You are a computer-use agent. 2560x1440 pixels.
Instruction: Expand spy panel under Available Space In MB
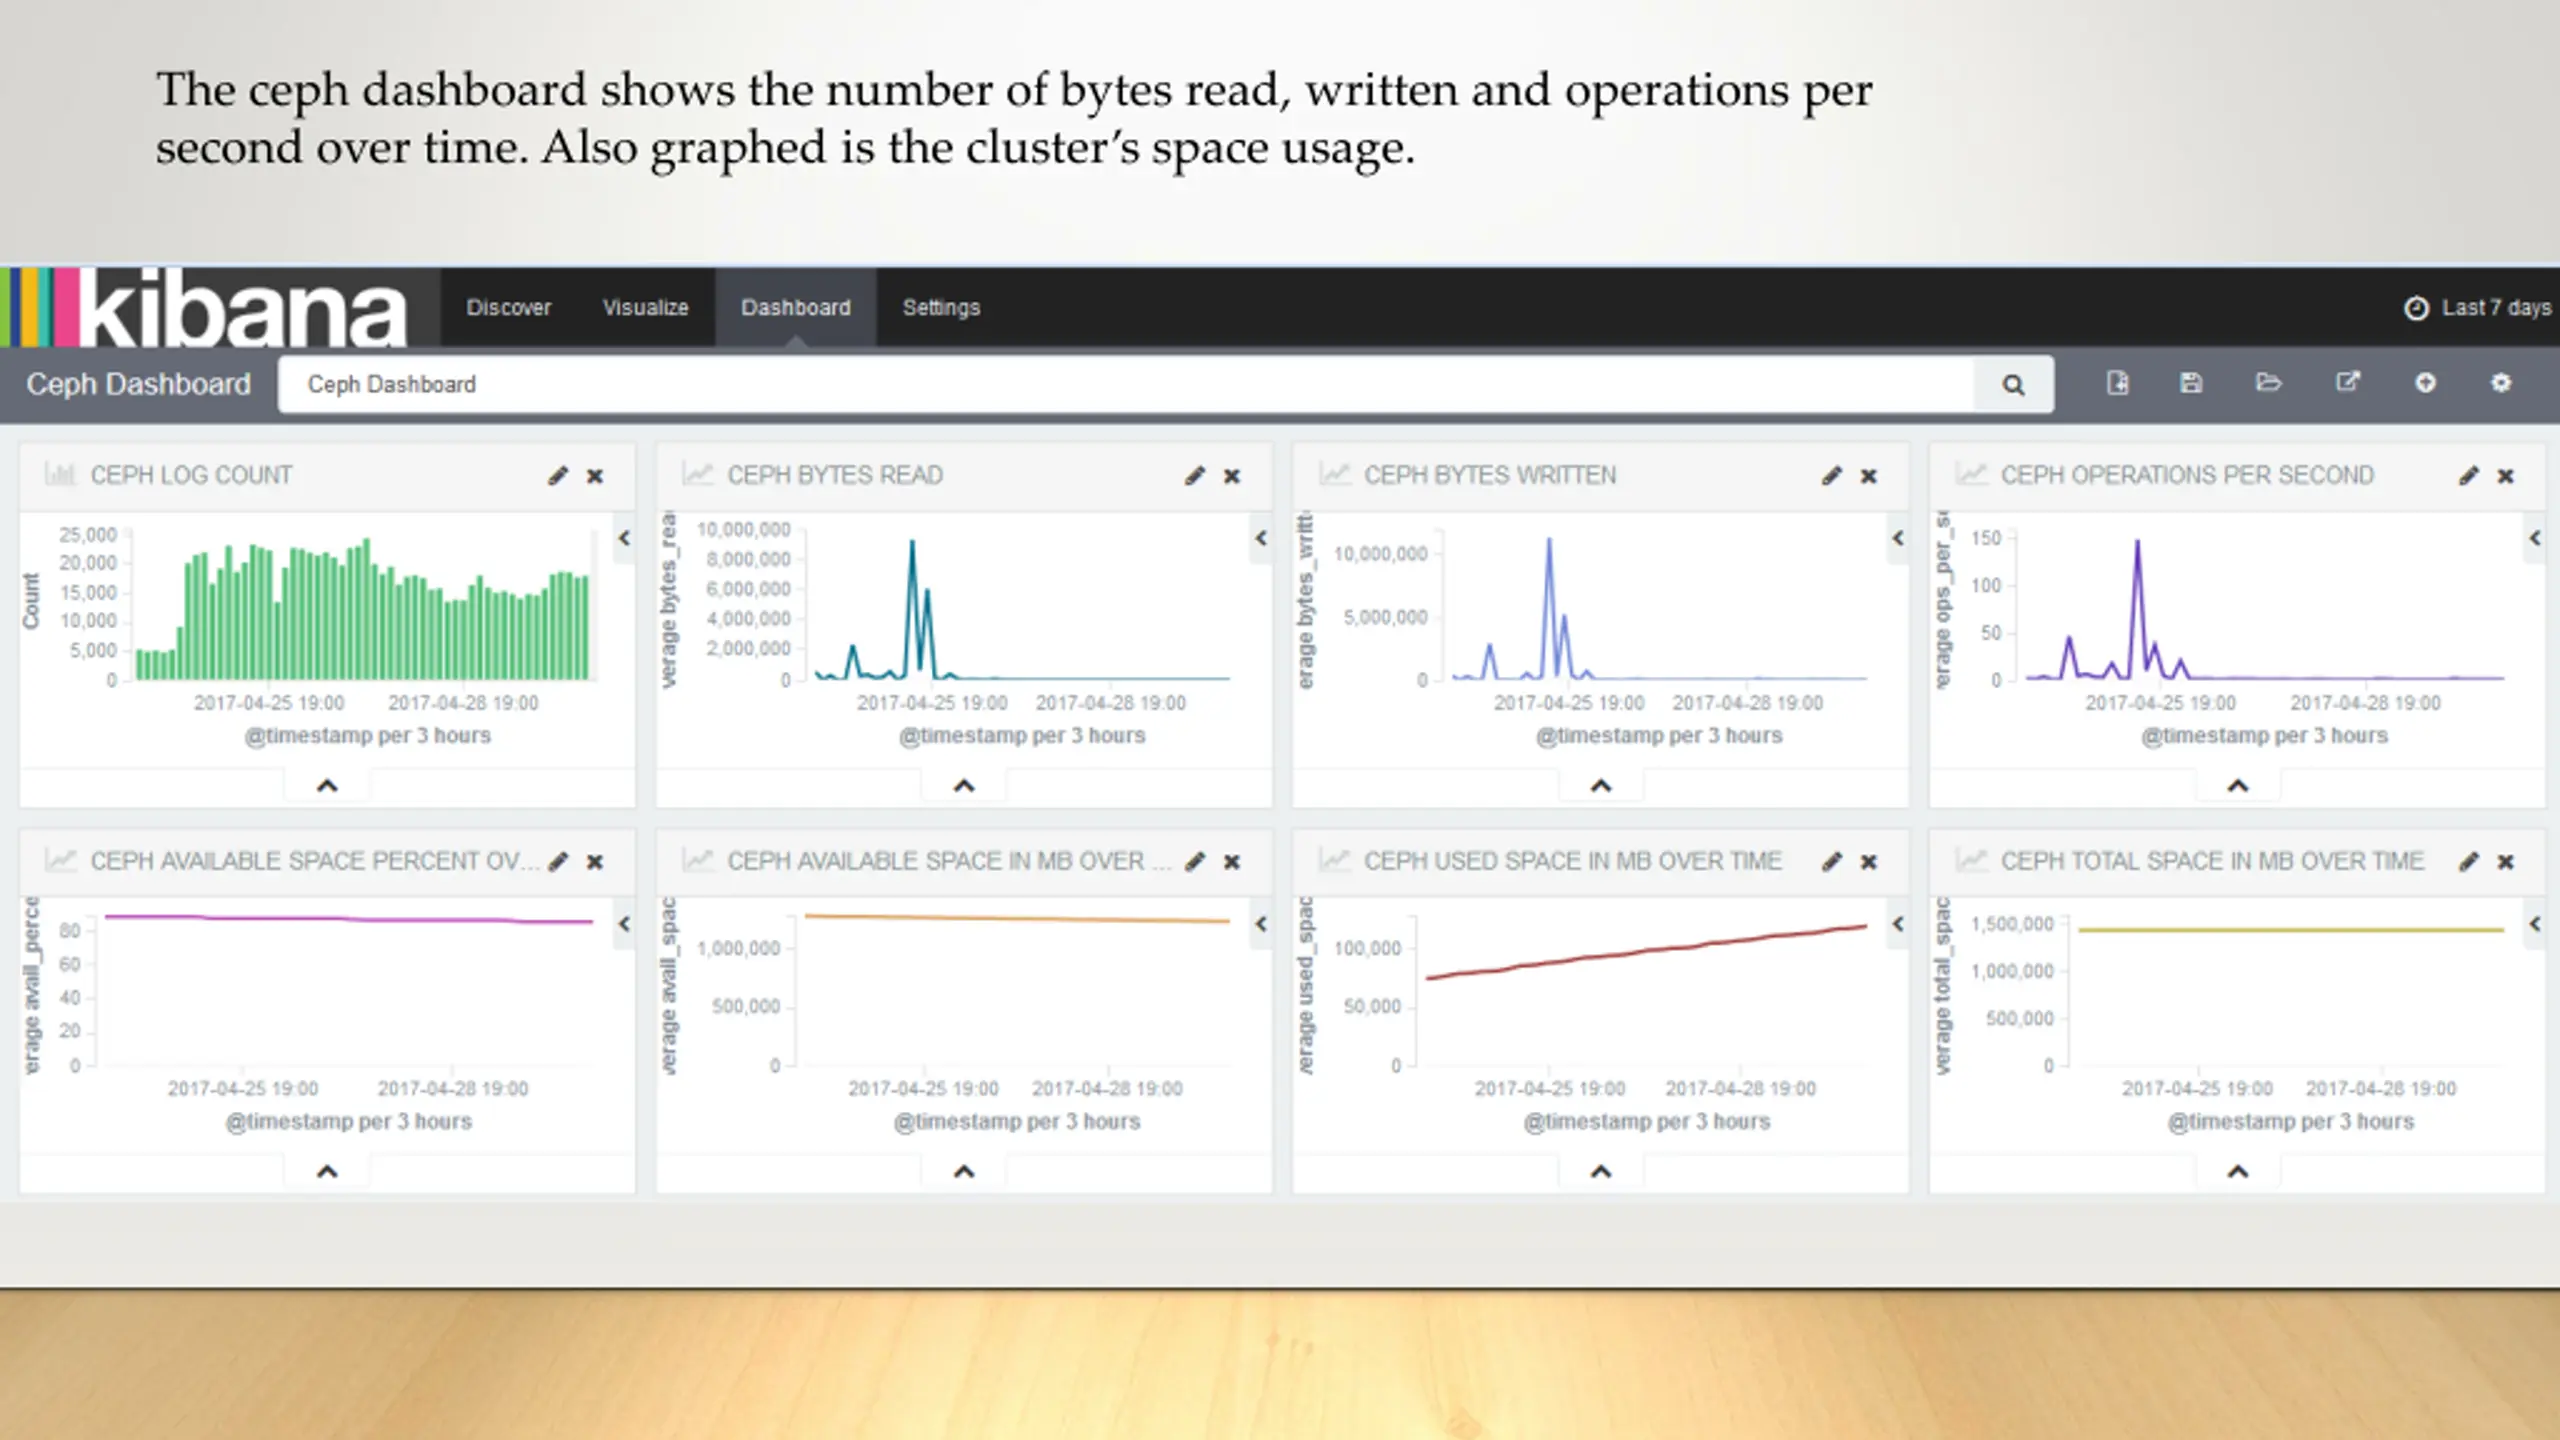(x=964, y=1172)
